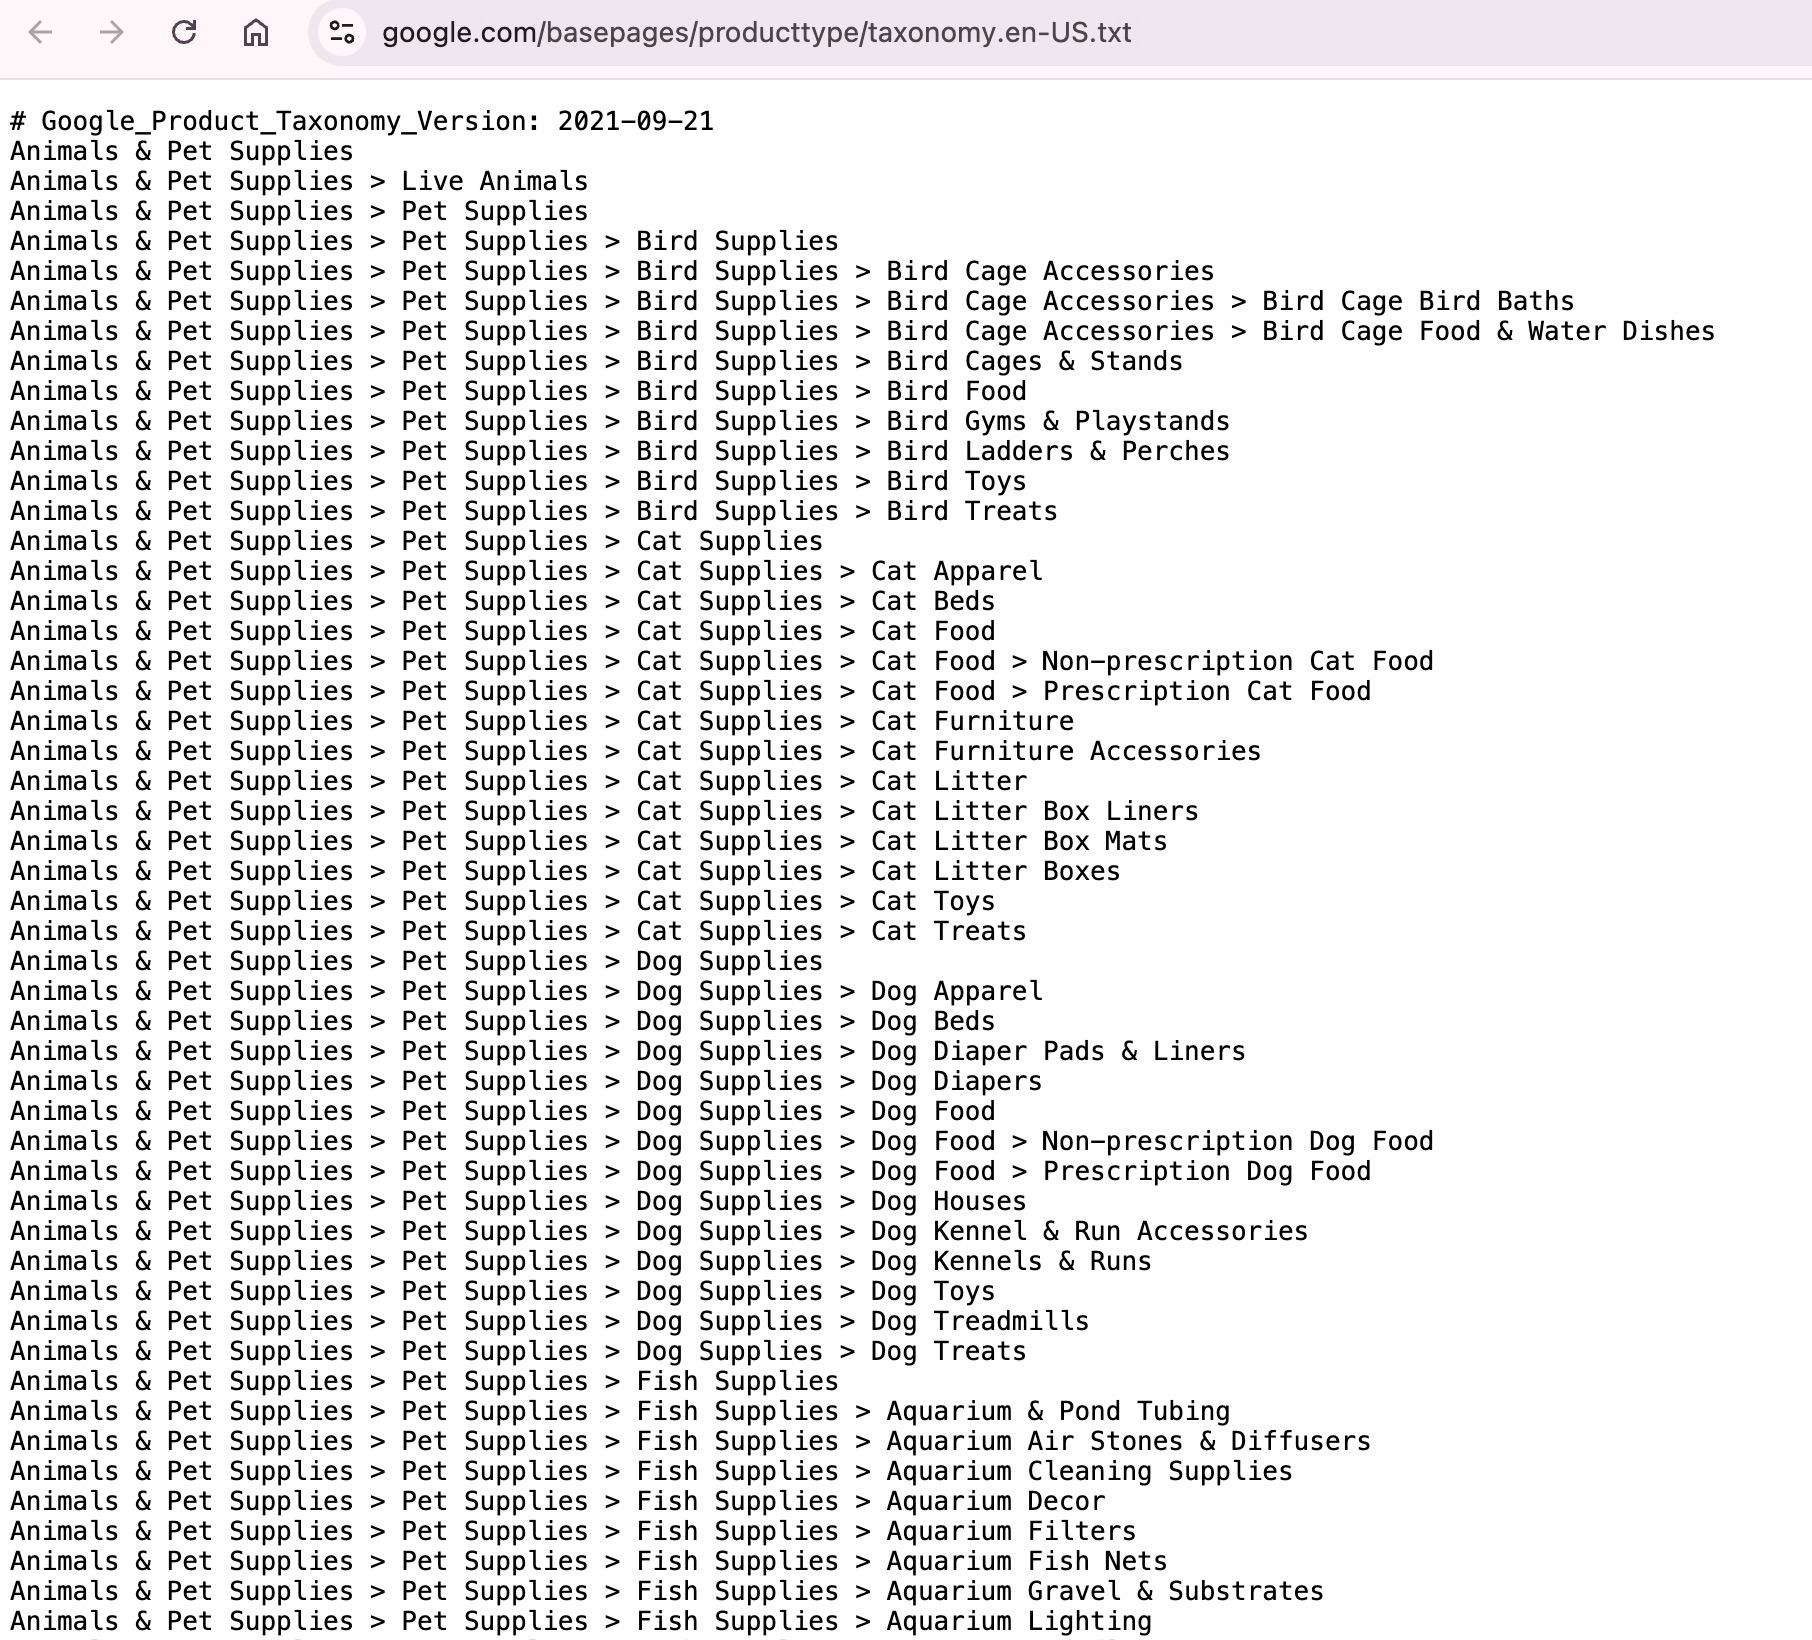The height and width of the screenshot is (1640, 1812).
Task: Select the 'Cat Furniture Accessories' line
Action: (x=636, y=751)
